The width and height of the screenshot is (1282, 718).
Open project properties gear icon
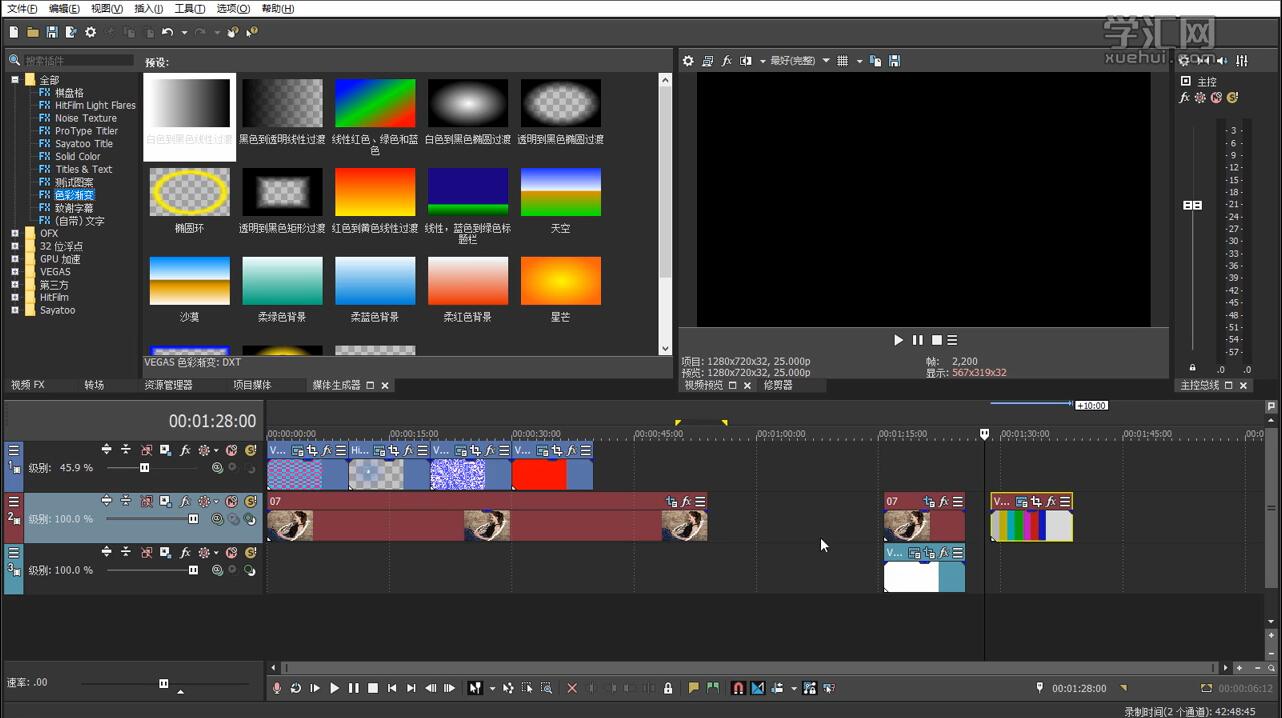pos(90,32)
